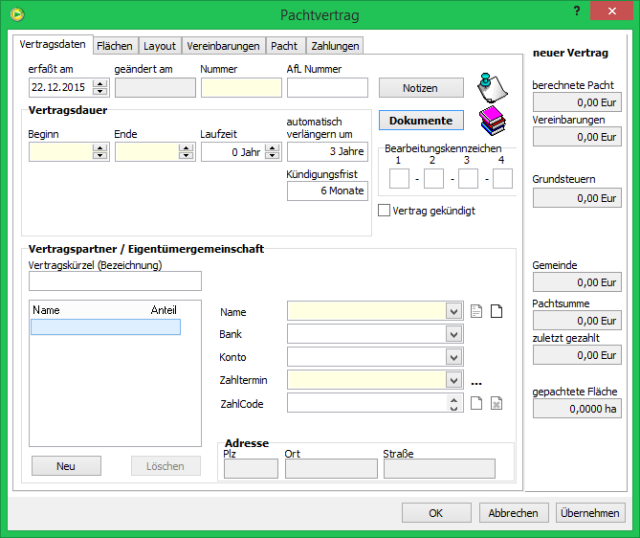Viewport: 640px width, 538px height.
Task: Click the Löschen button
Action: 166,466
